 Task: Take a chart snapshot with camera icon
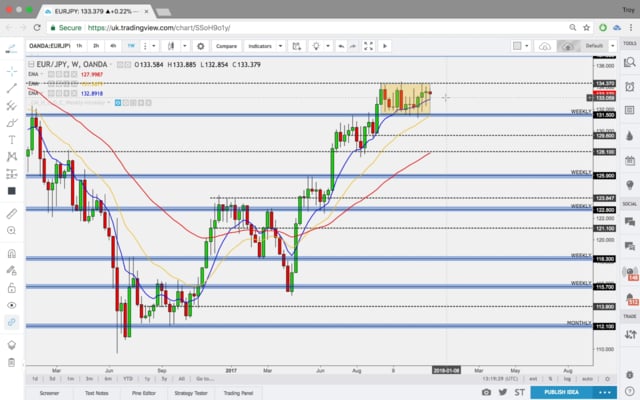[486, 392]
